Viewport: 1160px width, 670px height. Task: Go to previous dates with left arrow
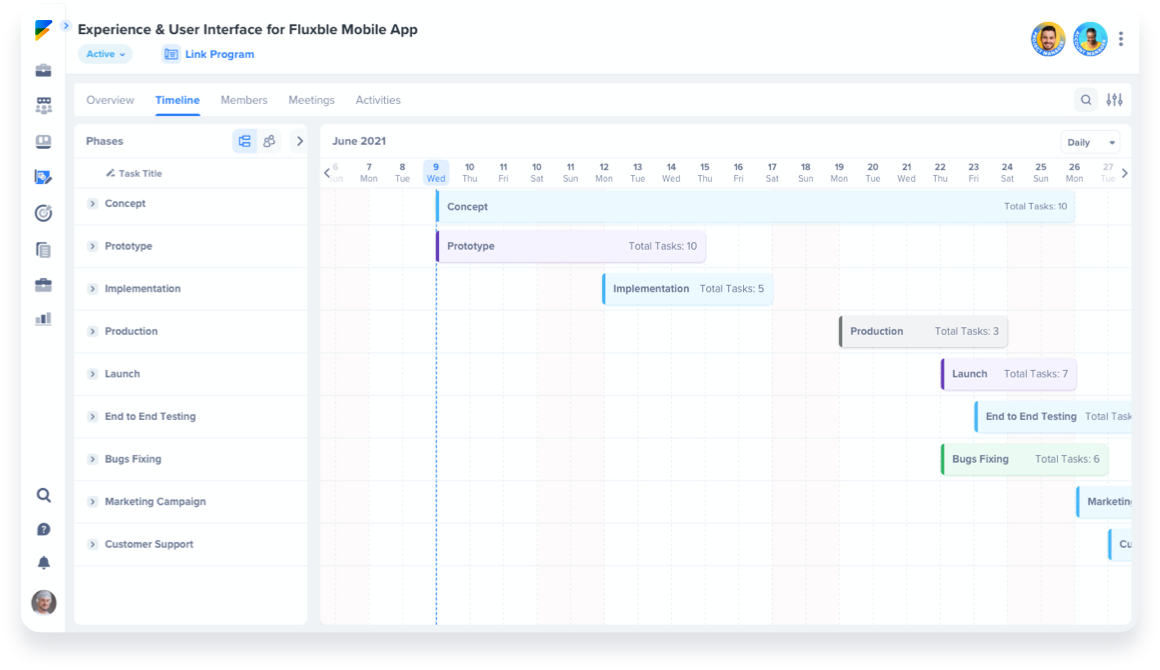tap(327, 173)
